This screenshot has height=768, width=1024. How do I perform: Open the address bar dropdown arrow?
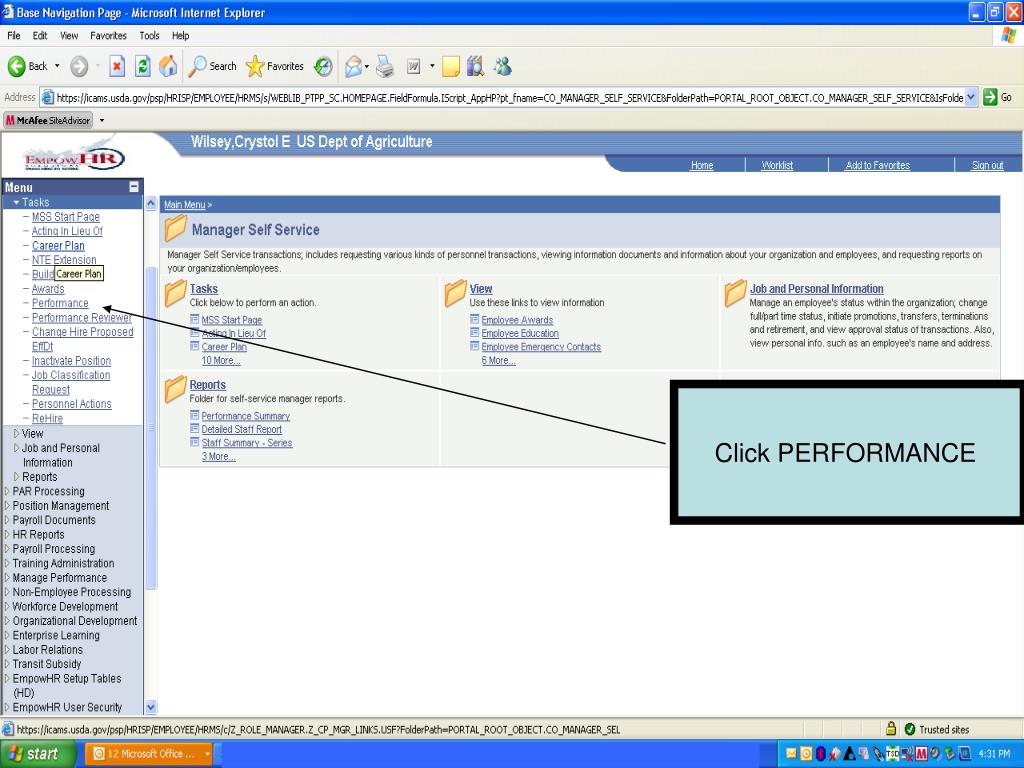point(971,97)
